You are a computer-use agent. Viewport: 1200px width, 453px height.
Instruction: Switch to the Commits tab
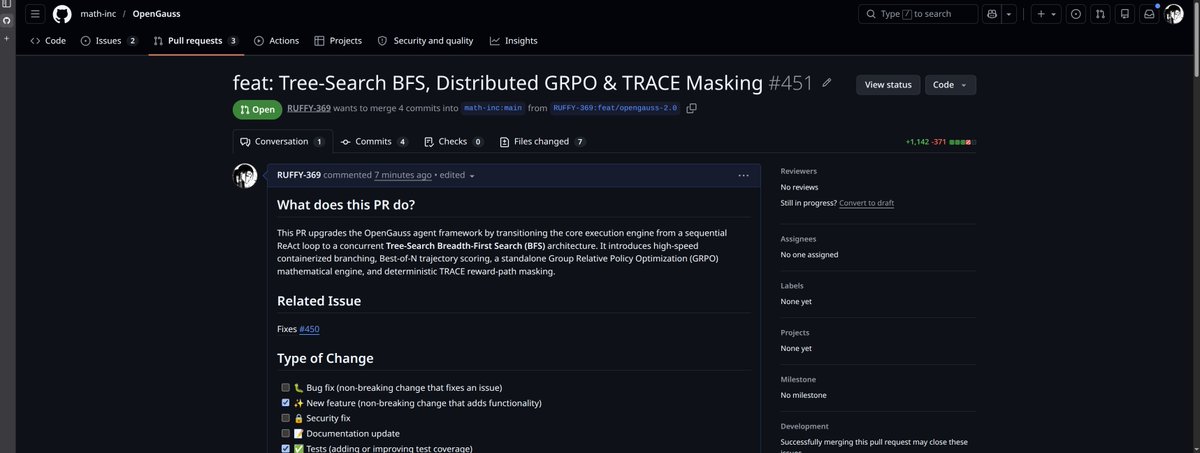[374, 142]
